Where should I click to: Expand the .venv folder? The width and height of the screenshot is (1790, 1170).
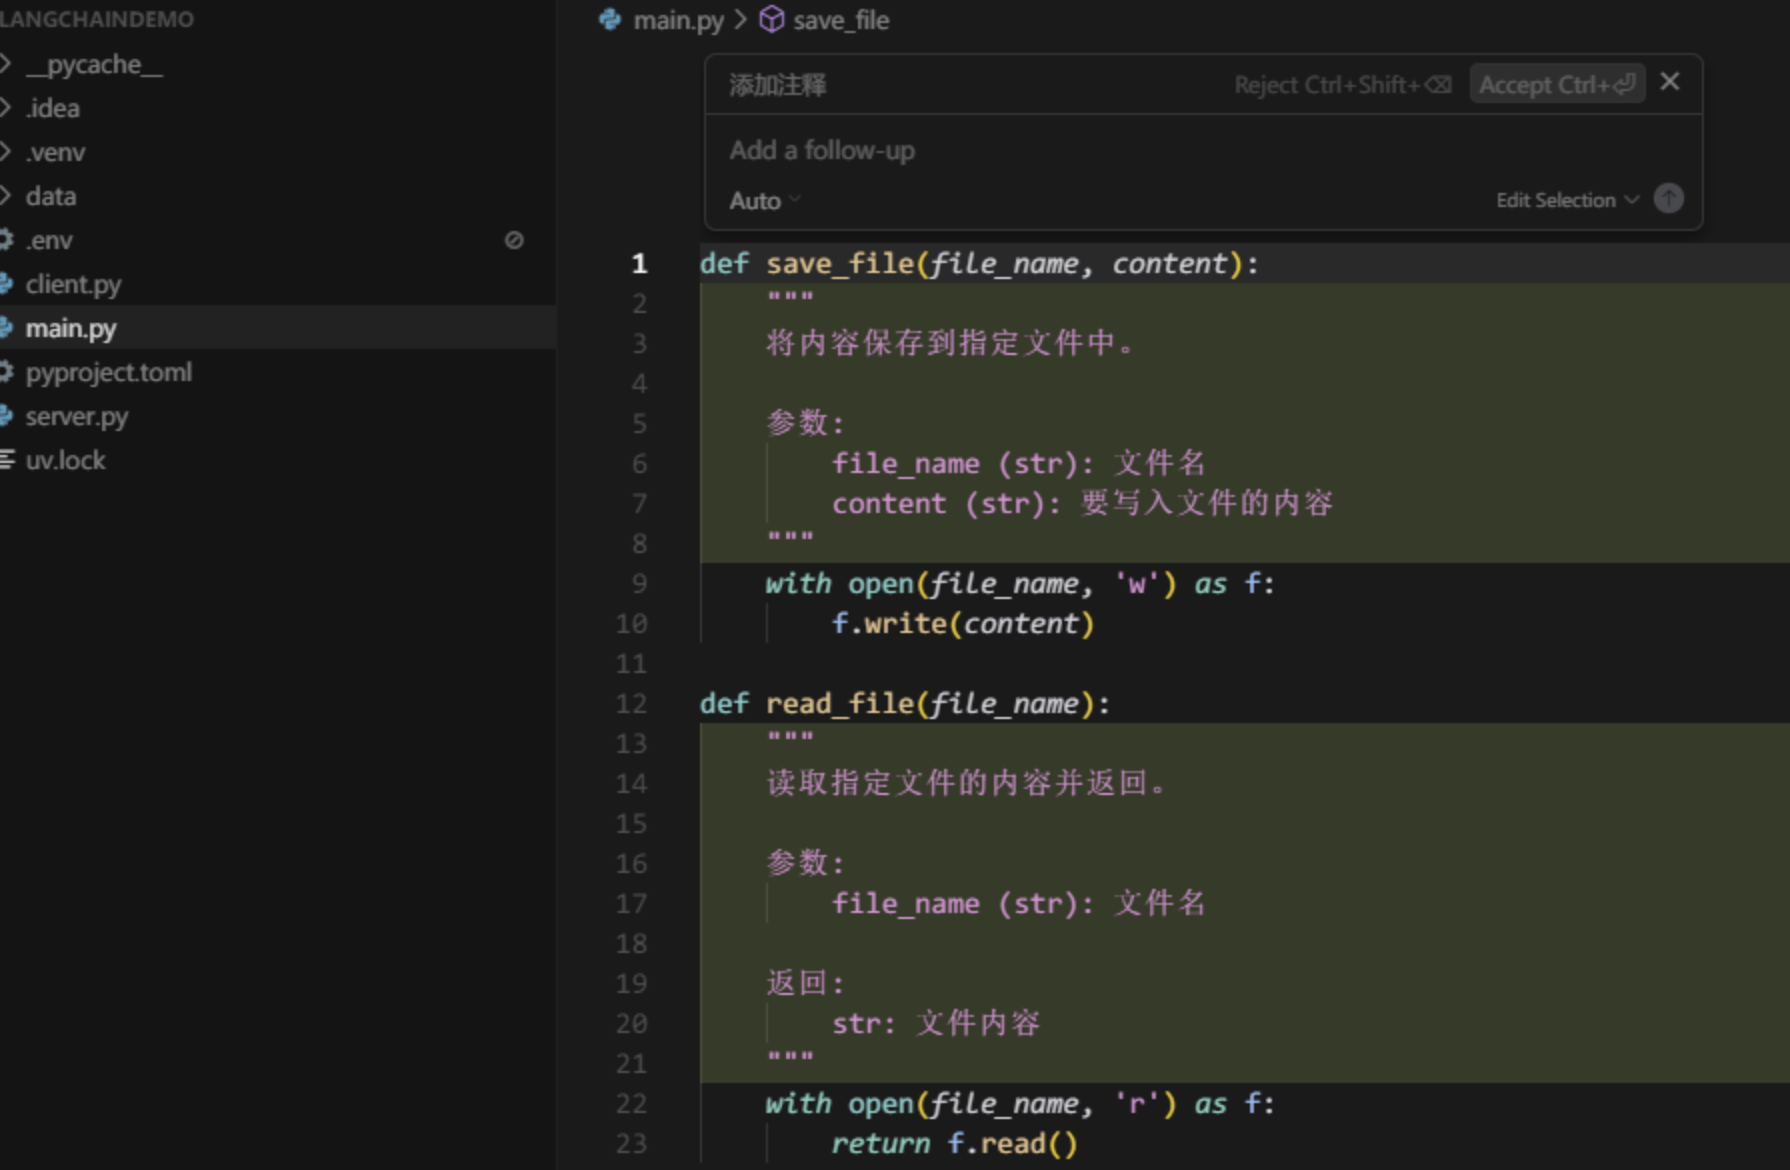[55, 153]
